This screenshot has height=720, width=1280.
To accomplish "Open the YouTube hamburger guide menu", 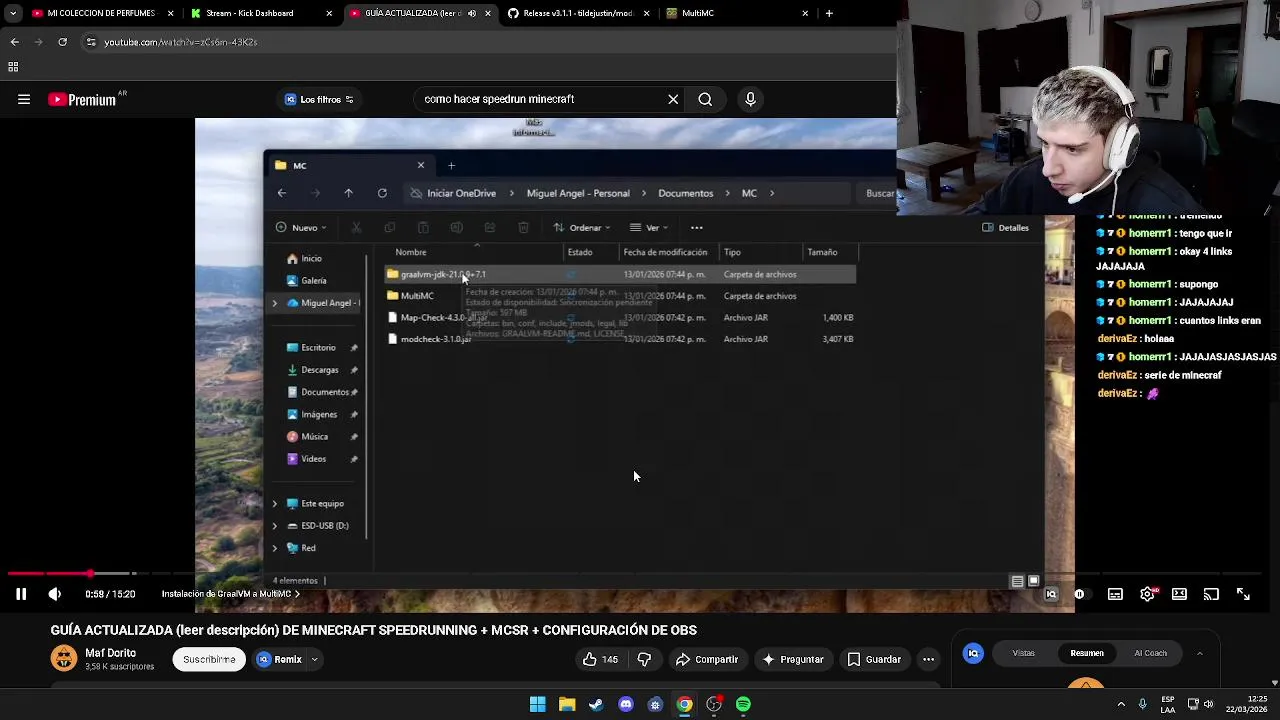I will pyautogui.click(x=24, y=99).
